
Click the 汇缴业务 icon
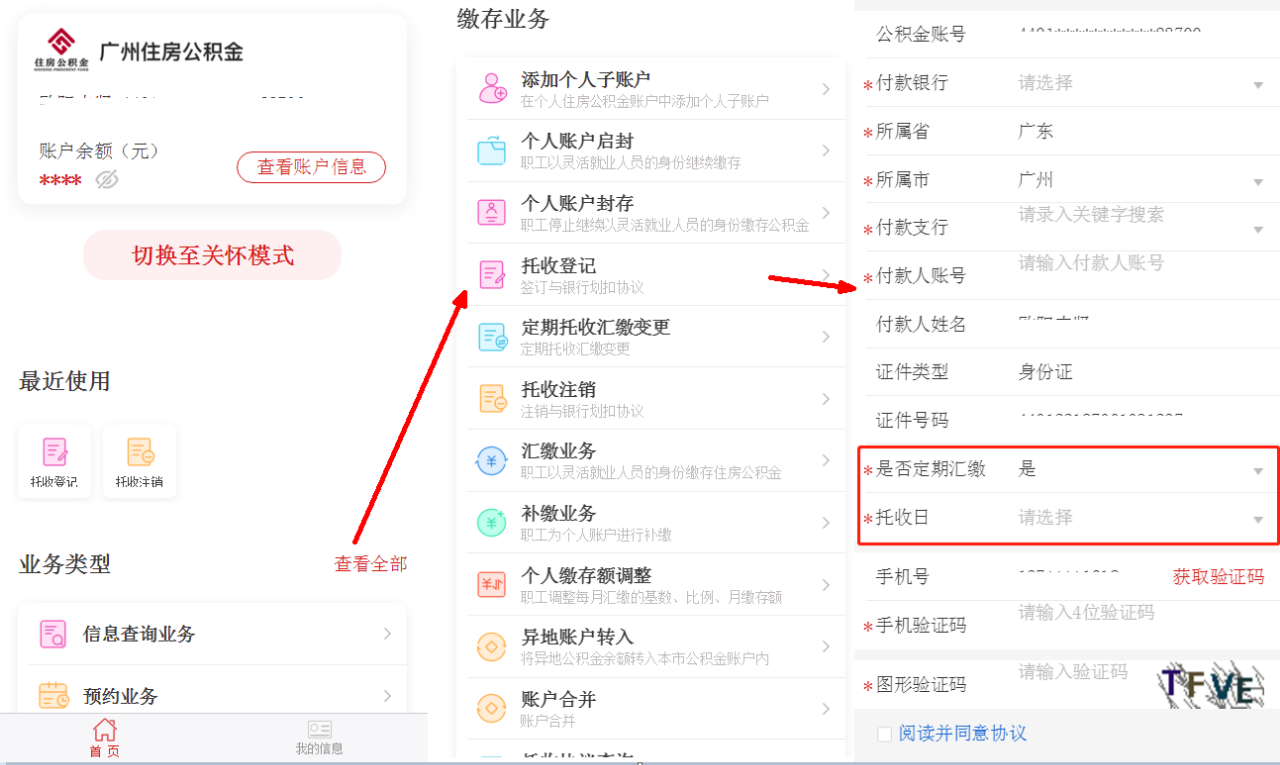492,460
